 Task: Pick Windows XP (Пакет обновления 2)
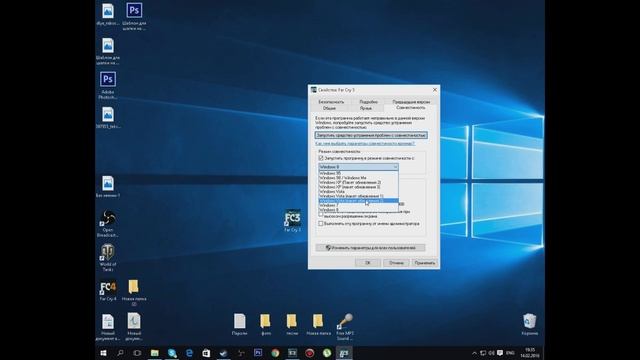point(358,182)
